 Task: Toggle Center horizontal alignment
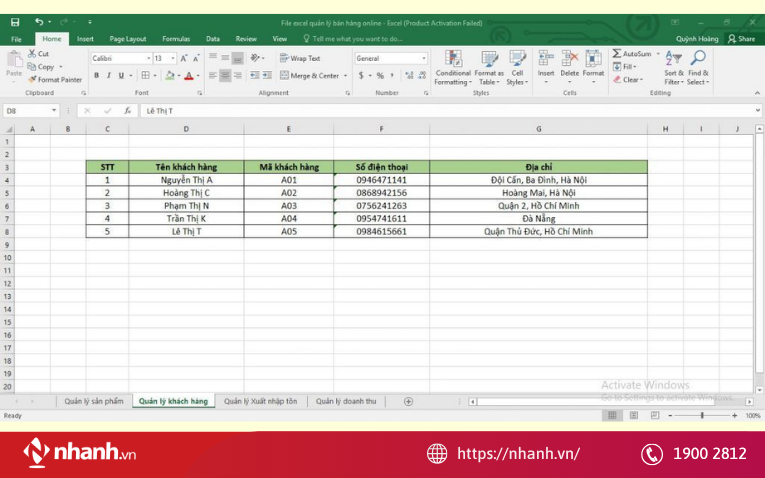point(225,75)
